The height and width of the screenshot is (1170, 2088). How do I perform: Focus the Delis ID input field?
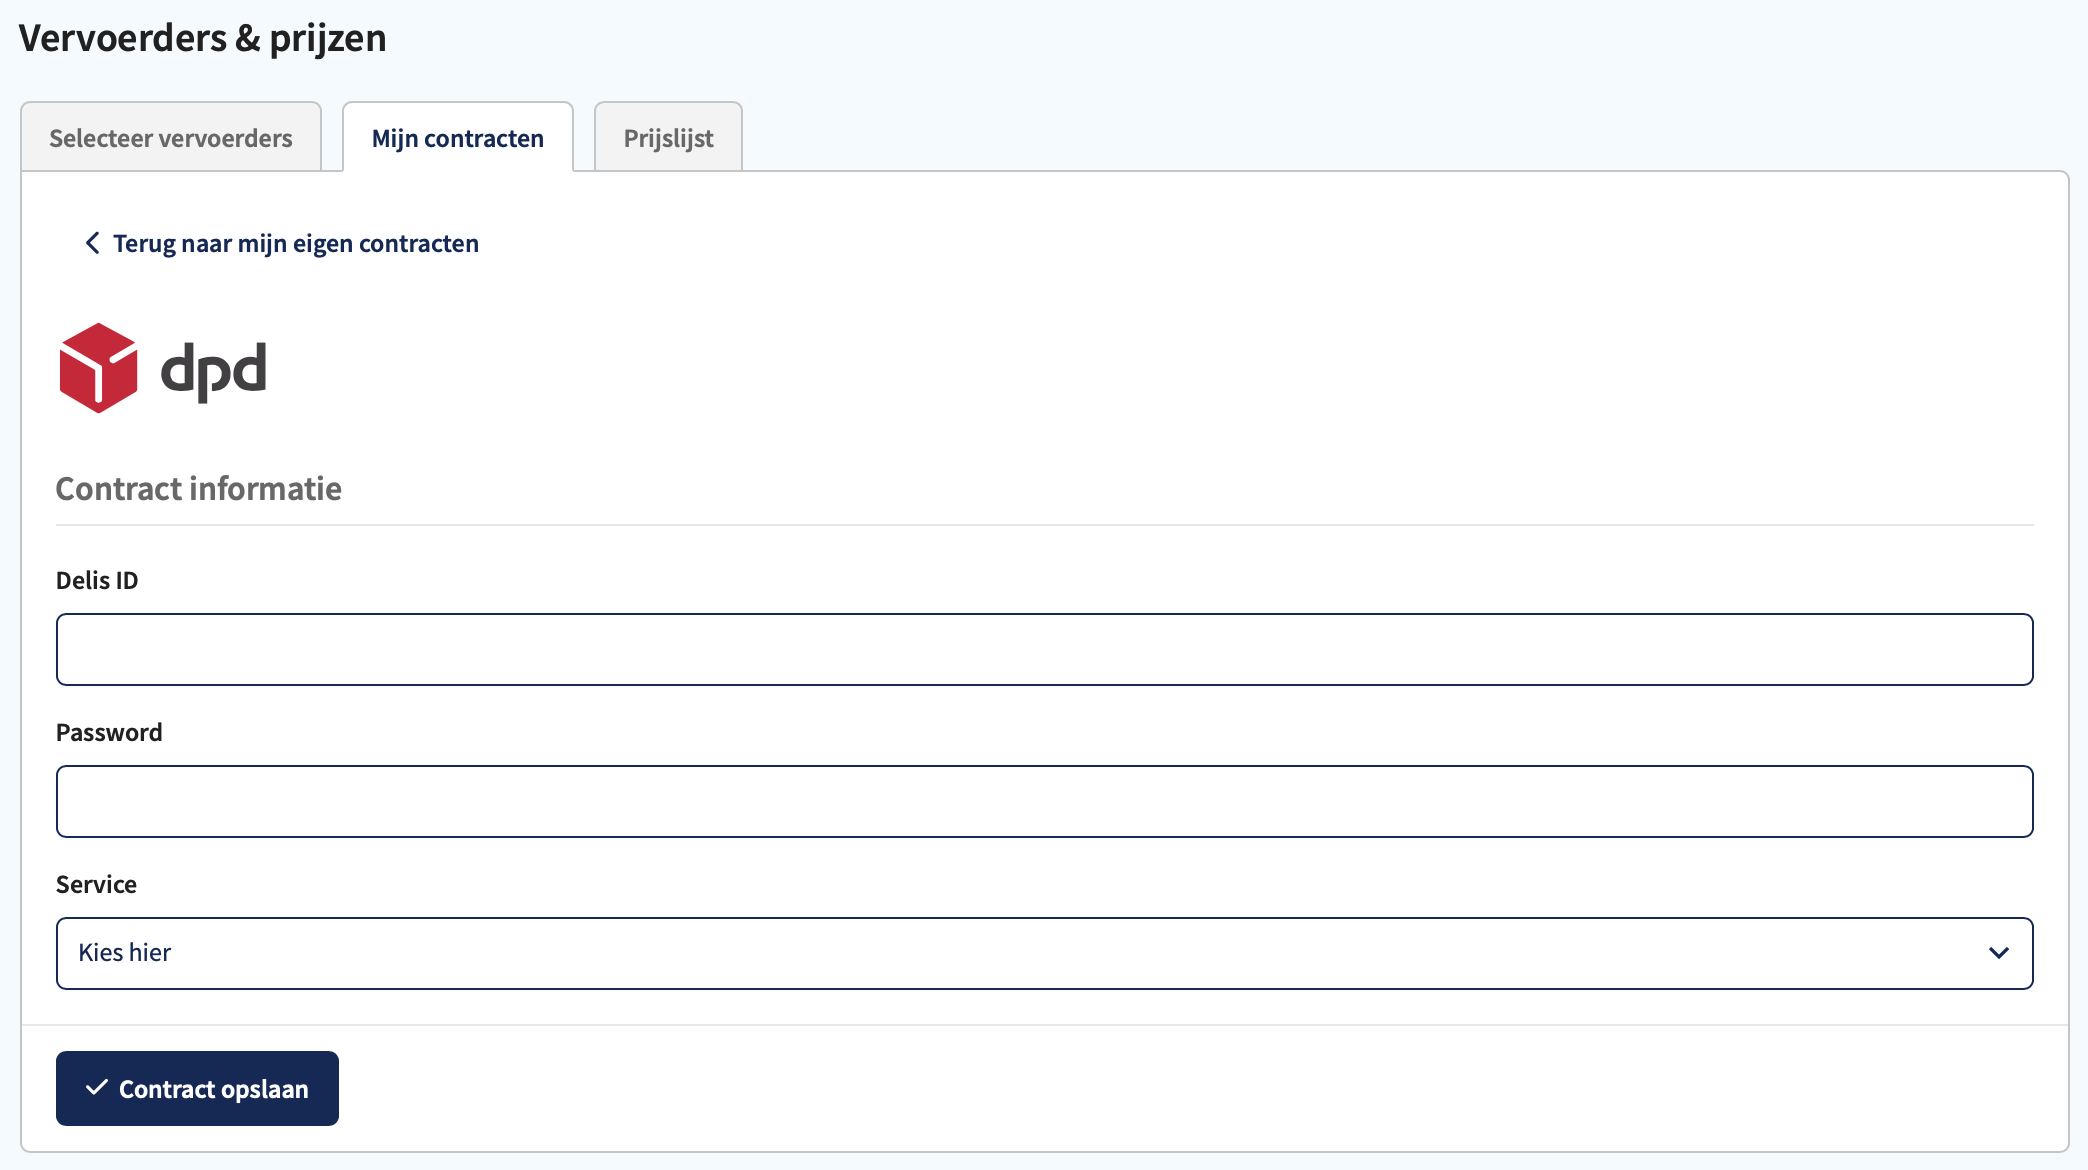[x=1044, y=649]
